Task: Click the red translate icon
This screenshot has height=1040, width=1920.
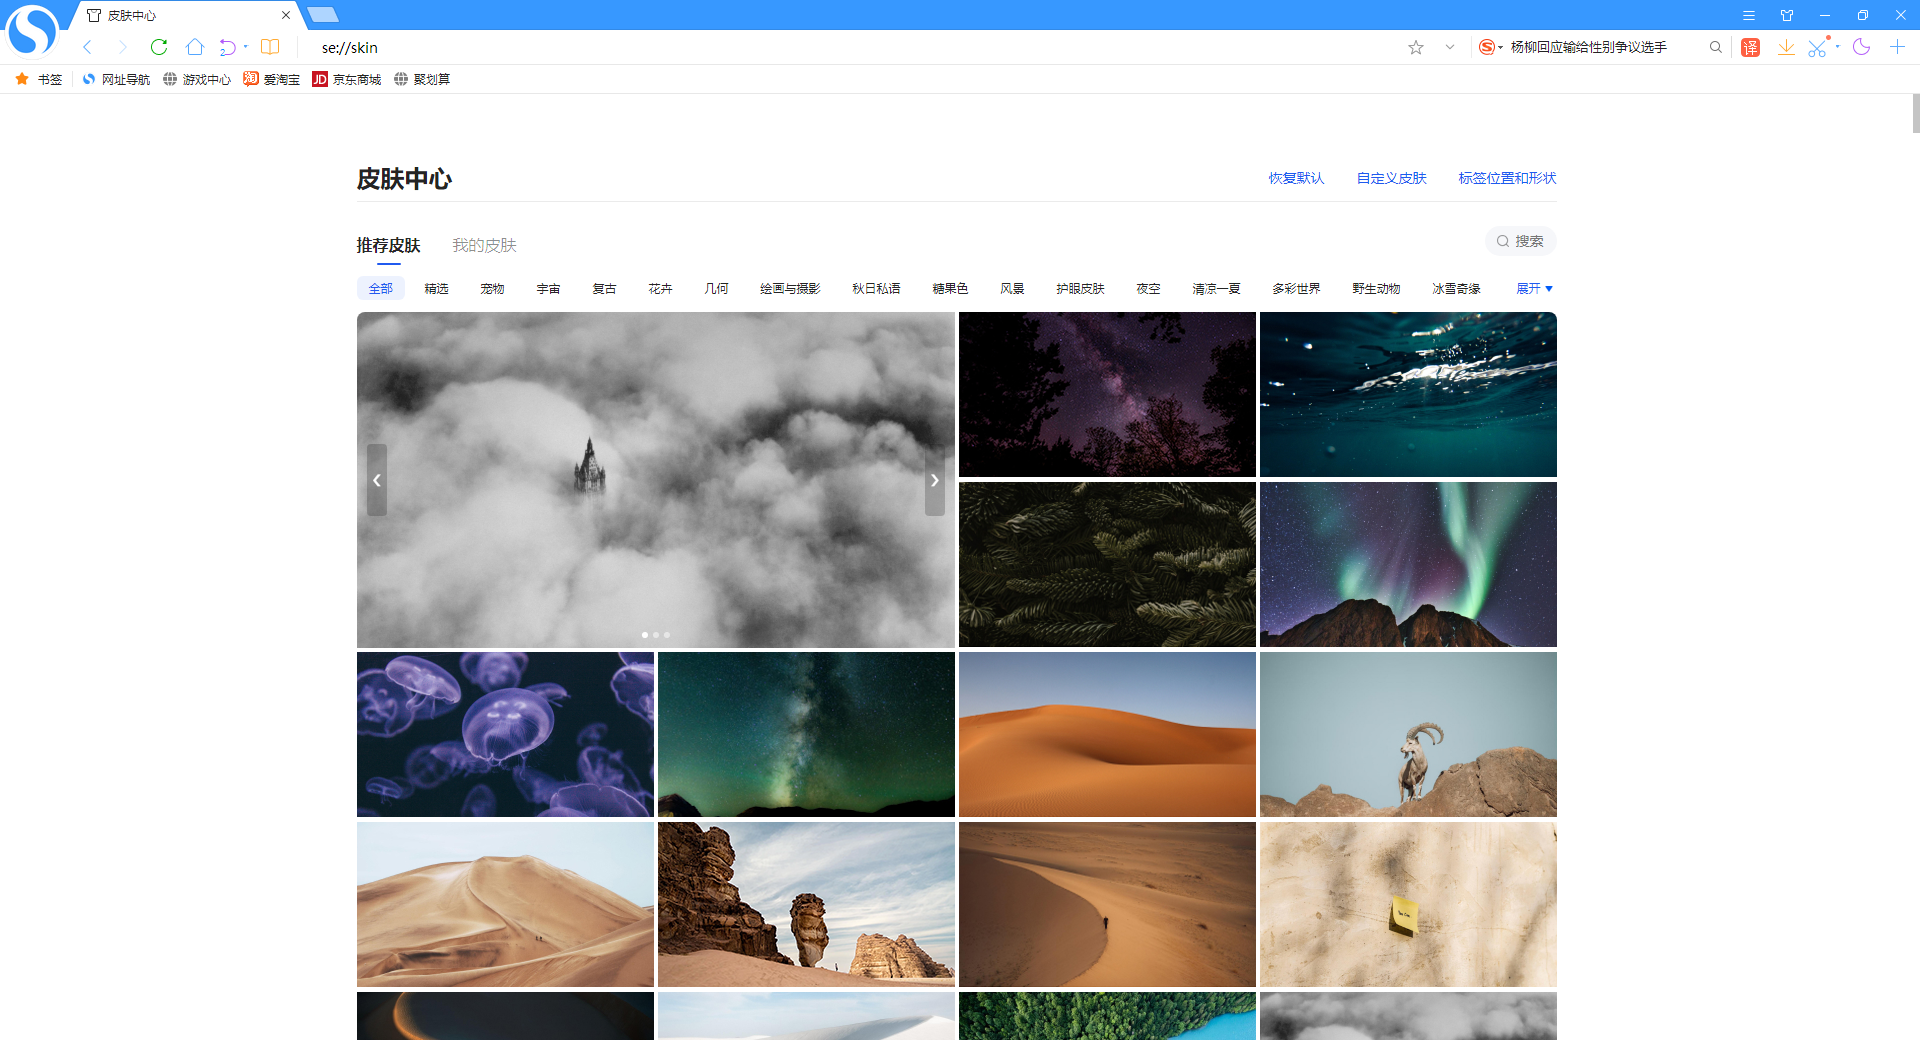Action: point(1750,47)
